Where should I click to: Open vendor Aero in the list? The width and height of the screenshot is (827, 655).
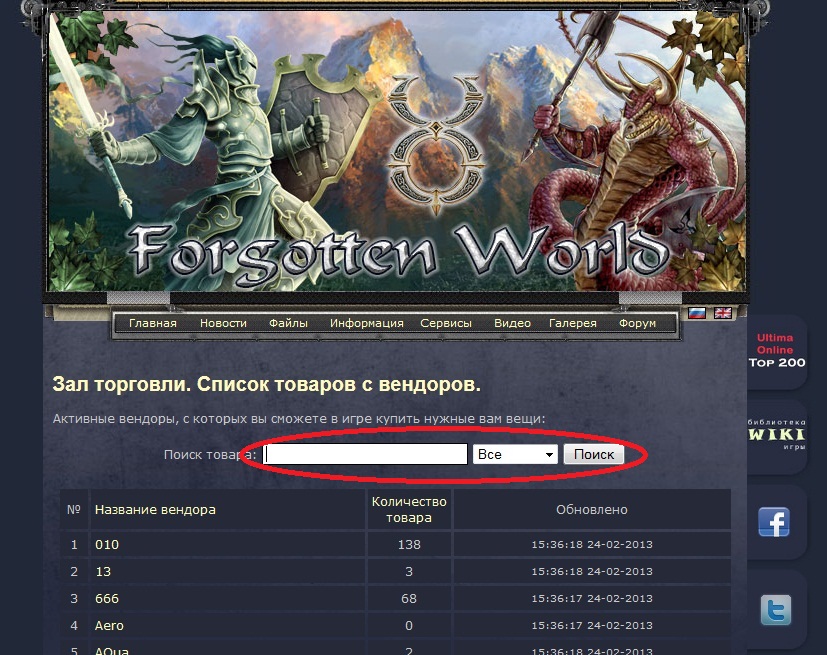pos(109,625)
